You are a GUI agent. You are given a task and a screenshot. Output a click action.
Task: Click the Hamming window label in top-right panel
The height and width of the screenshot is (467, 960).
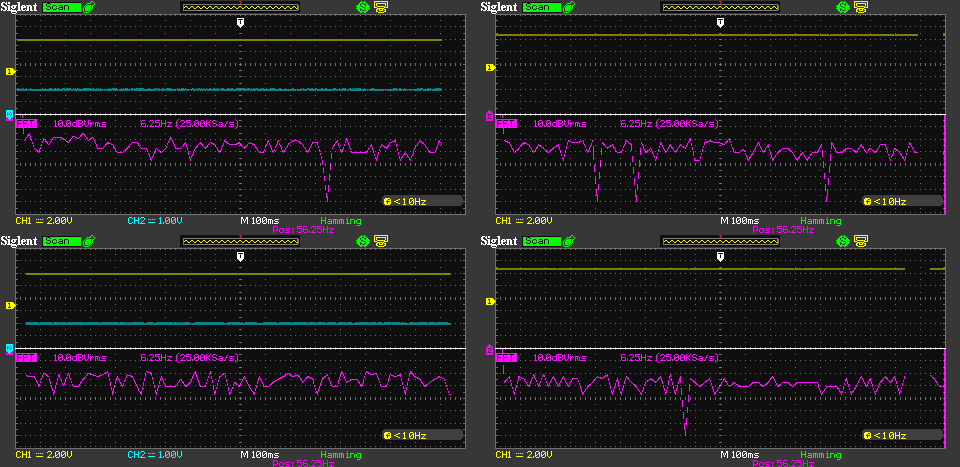pos(821,220)
